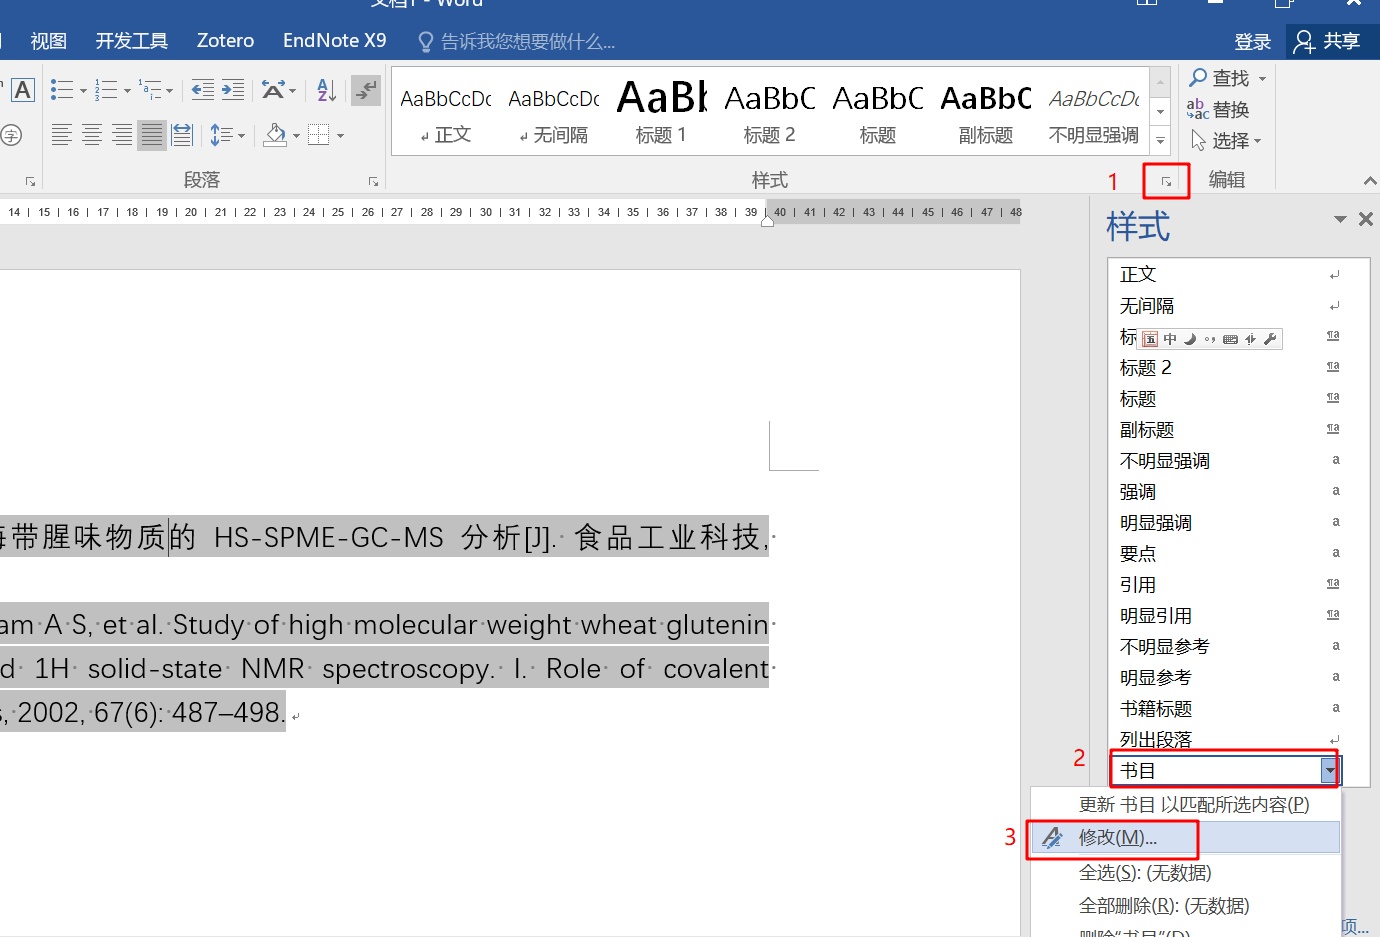Click the multilevel list icon
The width and height of the screenshot is (1380, 937).
tap(150, 90)
